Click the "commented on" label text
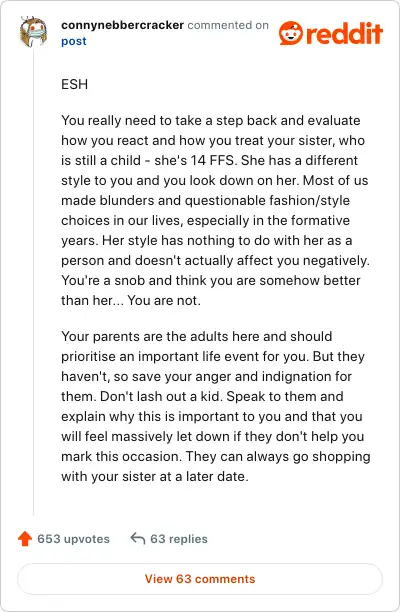Viewport: 400px width, 612px height. (228, 25)
